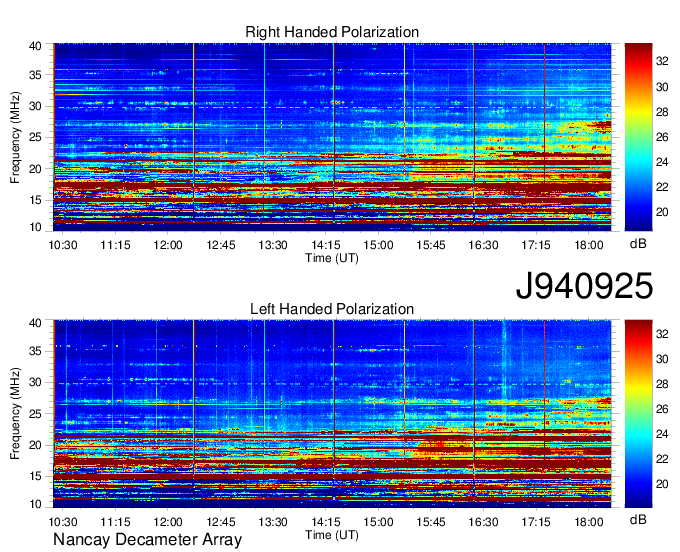This screenshot has width=680, height=552.
Task: Click the 13:30 time tick on Left Handed plot
Action: (x=273, y=522)
